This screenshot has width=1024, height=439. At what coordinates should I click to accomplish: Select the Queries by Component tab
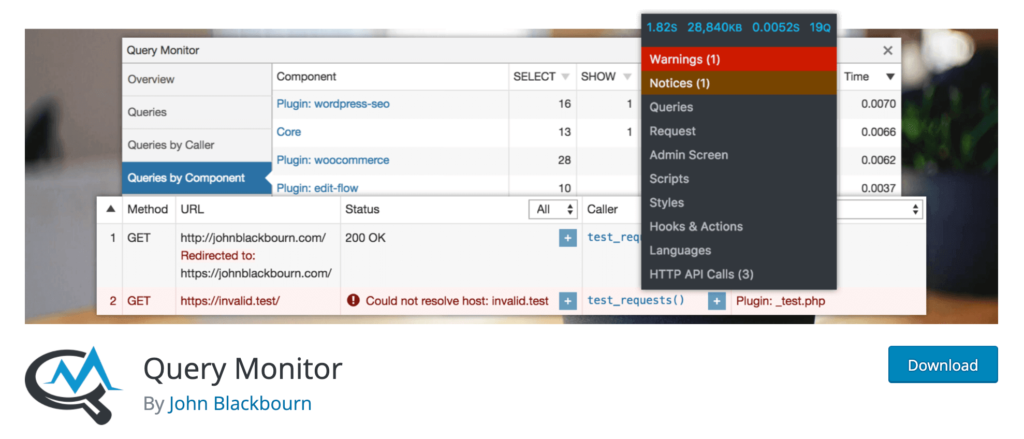pyautogui.click(x=197, y=178)
